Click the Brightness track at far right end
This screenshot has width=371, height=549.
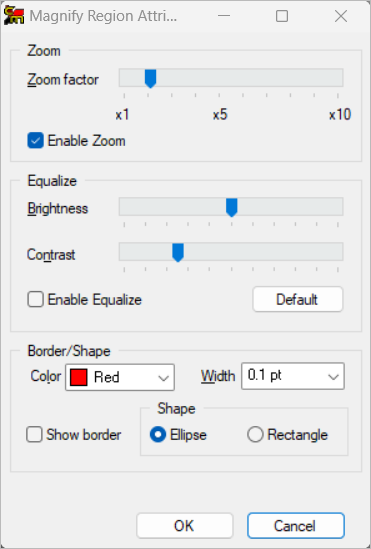[338, 207]
